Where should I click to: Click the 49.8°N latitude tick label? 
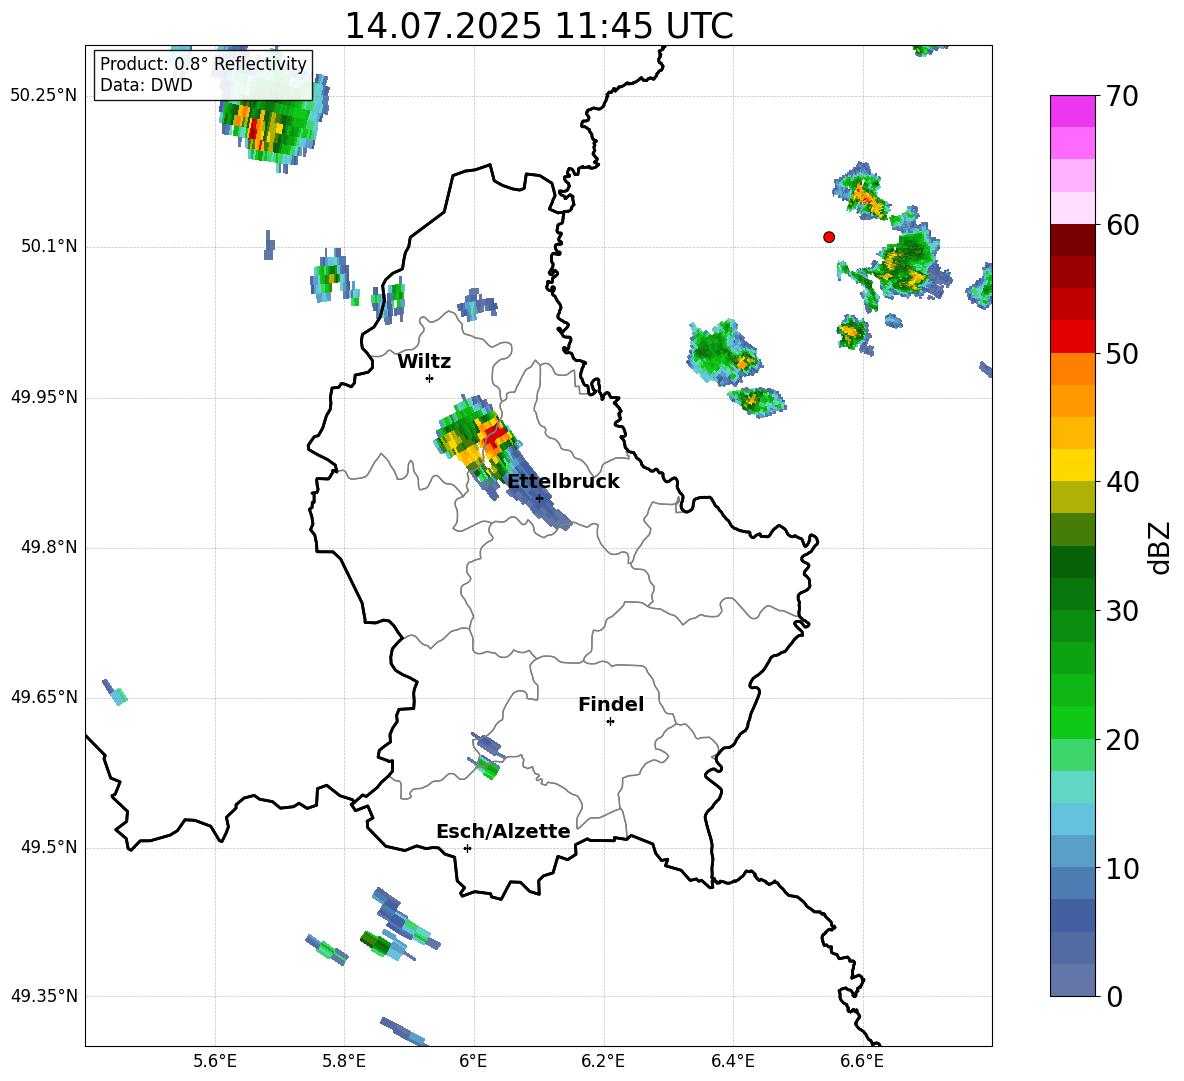49,547
